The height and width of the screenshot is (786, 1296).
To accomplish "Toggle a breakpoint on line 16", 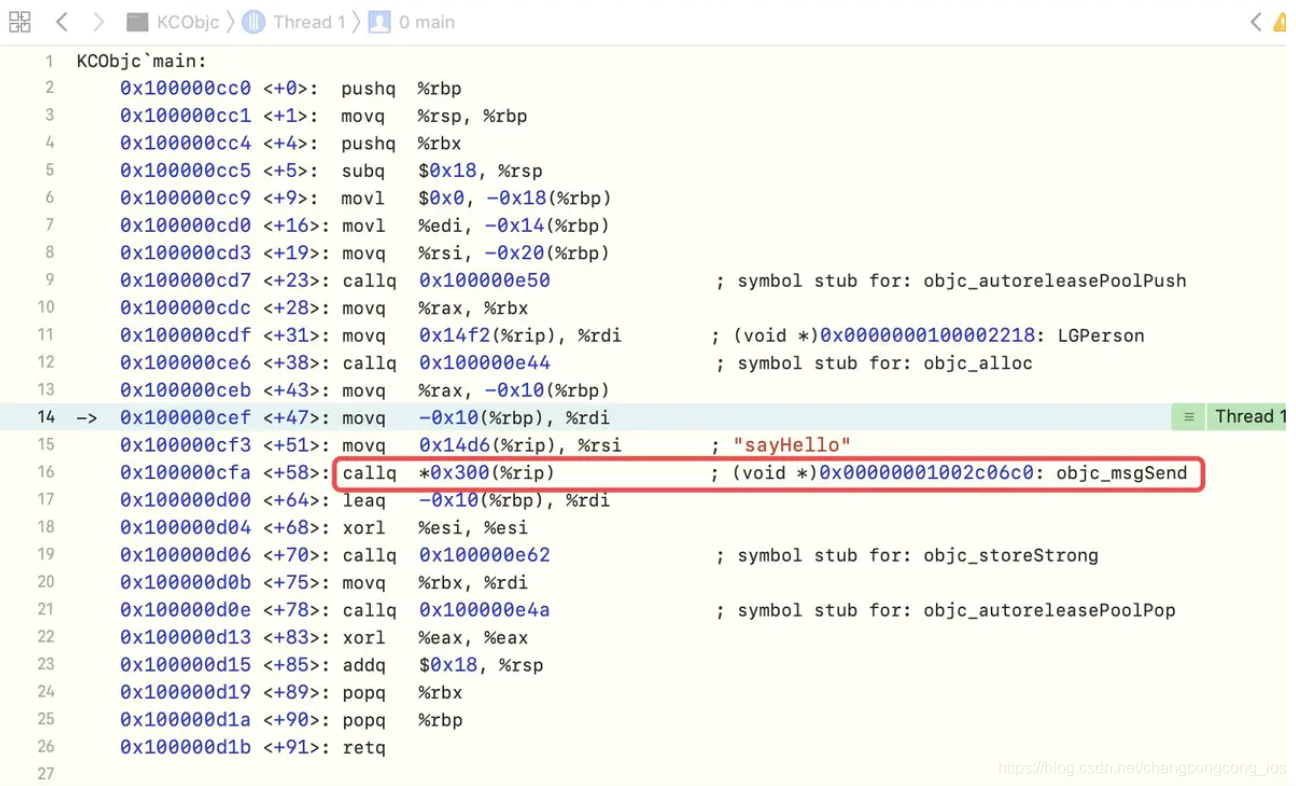I will click(46, 472).
